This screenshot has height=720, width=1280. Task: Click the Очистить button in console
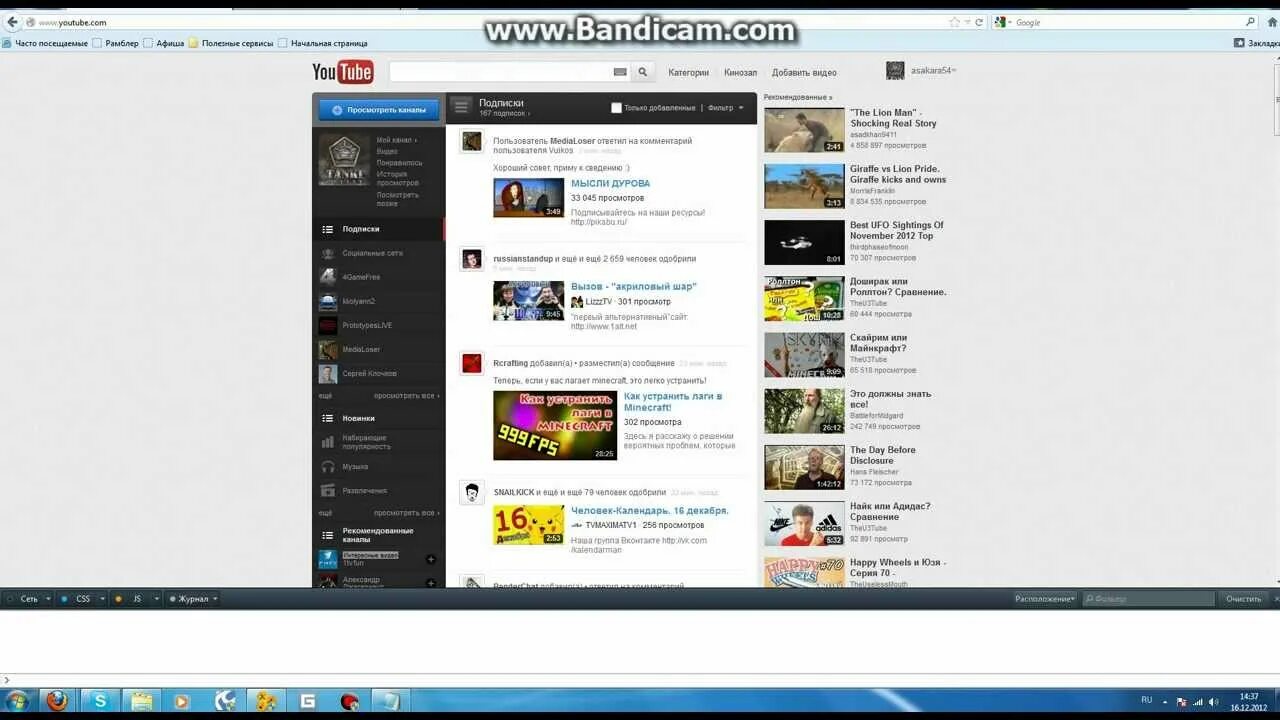1244,599
